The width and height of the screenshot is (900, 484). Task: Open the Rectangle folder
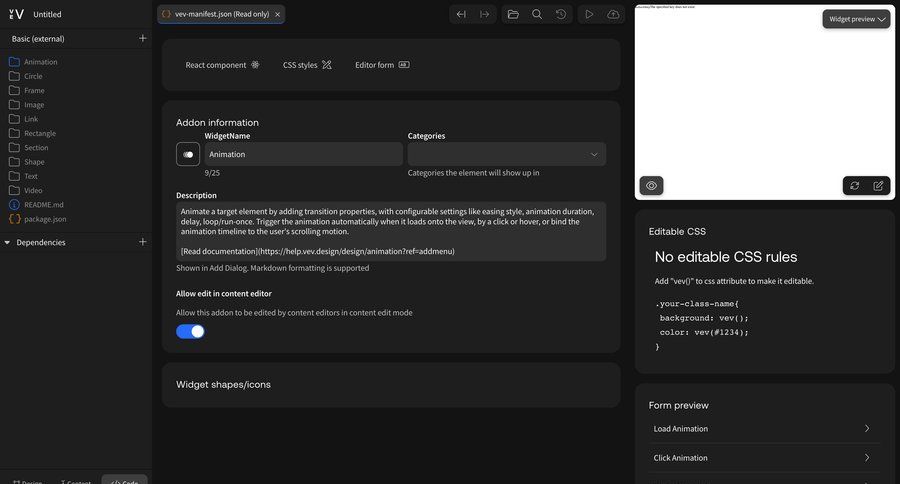[33, 133]
